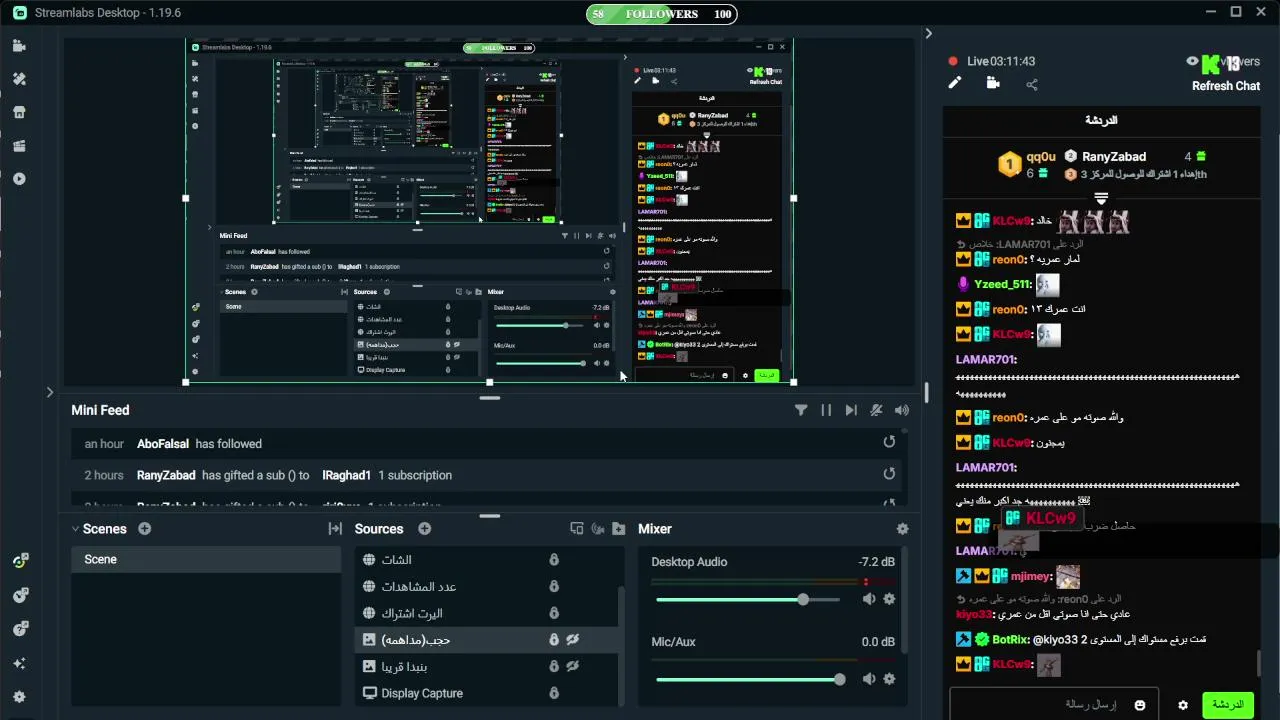Toggle viewer count eye icon
This screenshot has height=720, width=1280.
pos(1192,61)
